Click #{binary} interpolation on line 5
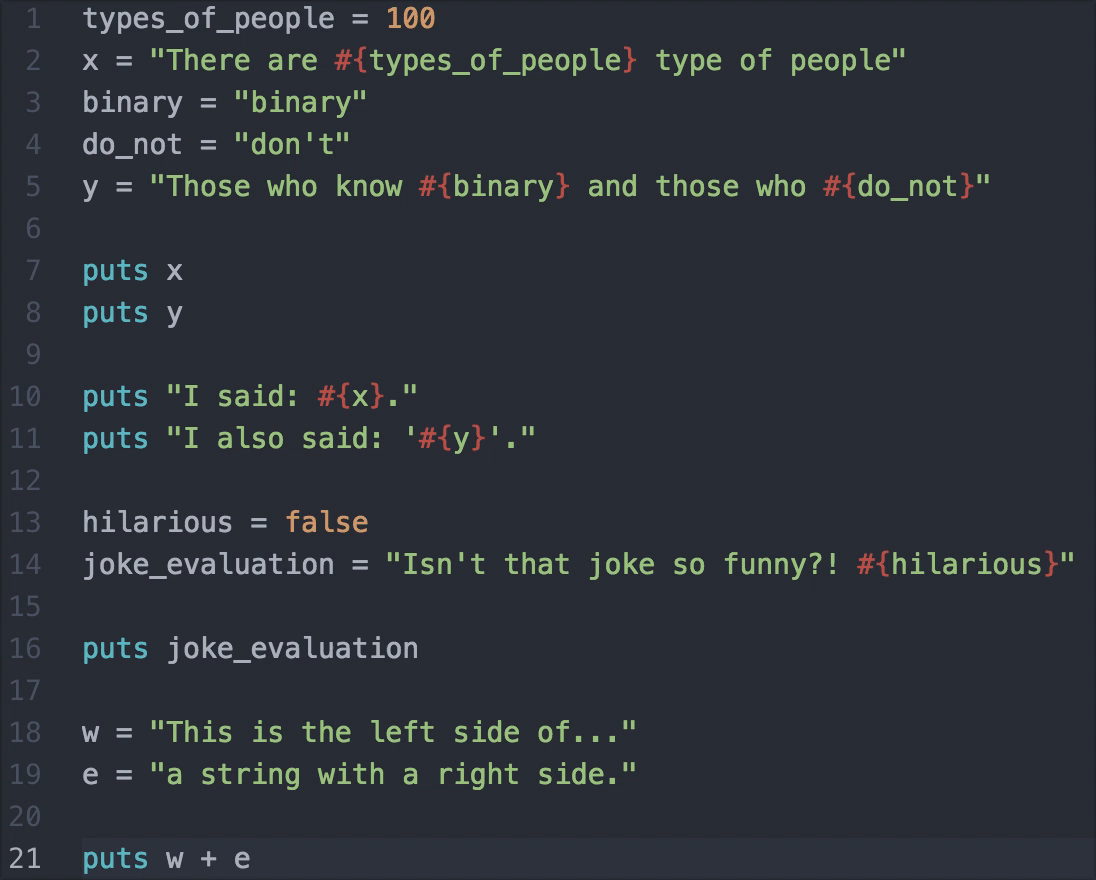 (494, 187)
